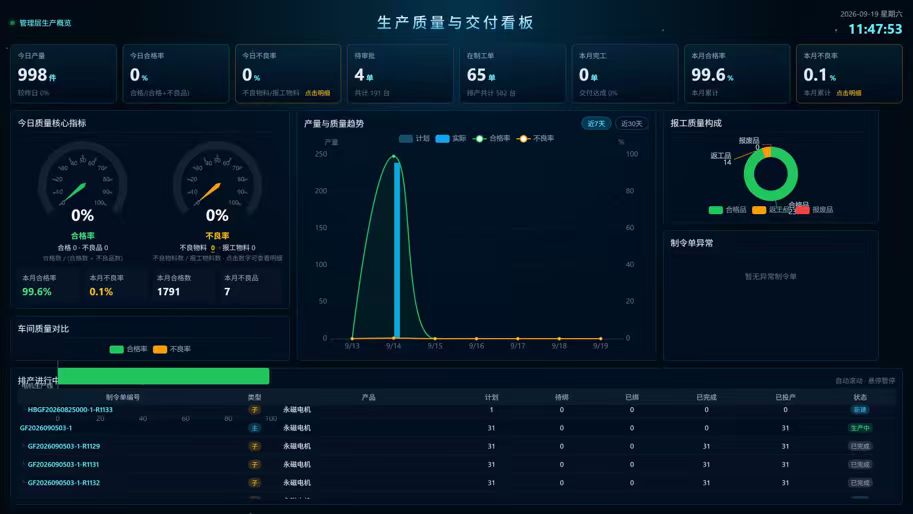The image size is (913, 514).
Task: Toggle the 实际 series in trend legend
Action: pyautogui.click(x=451, y=139)
